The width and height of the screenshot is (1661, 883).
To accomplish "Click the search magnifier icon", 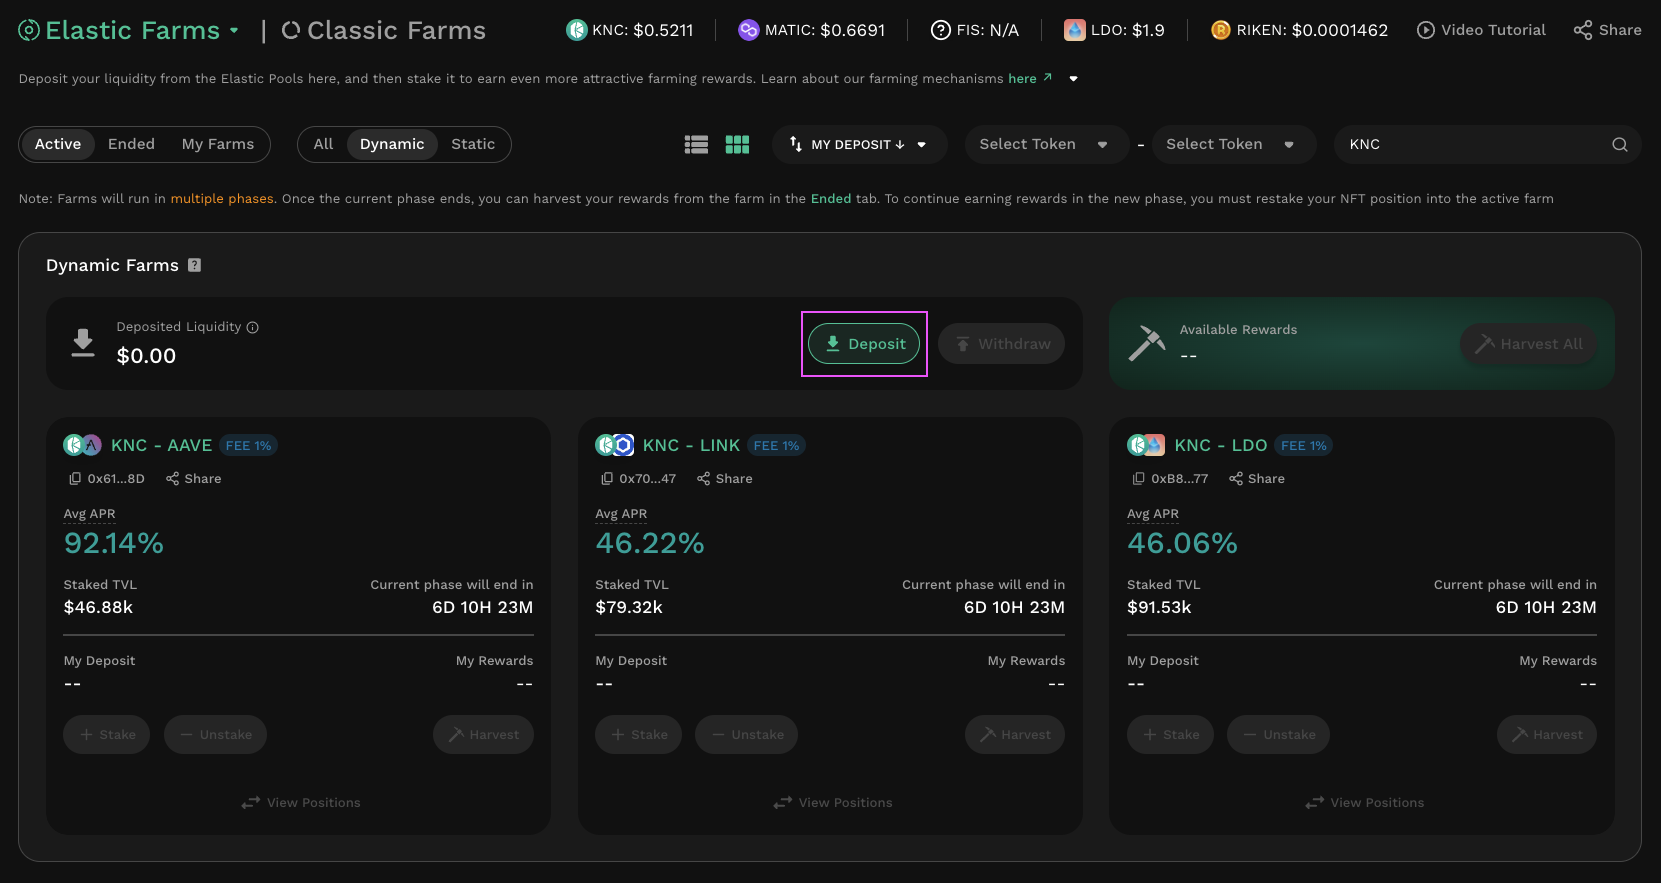I will 1619,145.
